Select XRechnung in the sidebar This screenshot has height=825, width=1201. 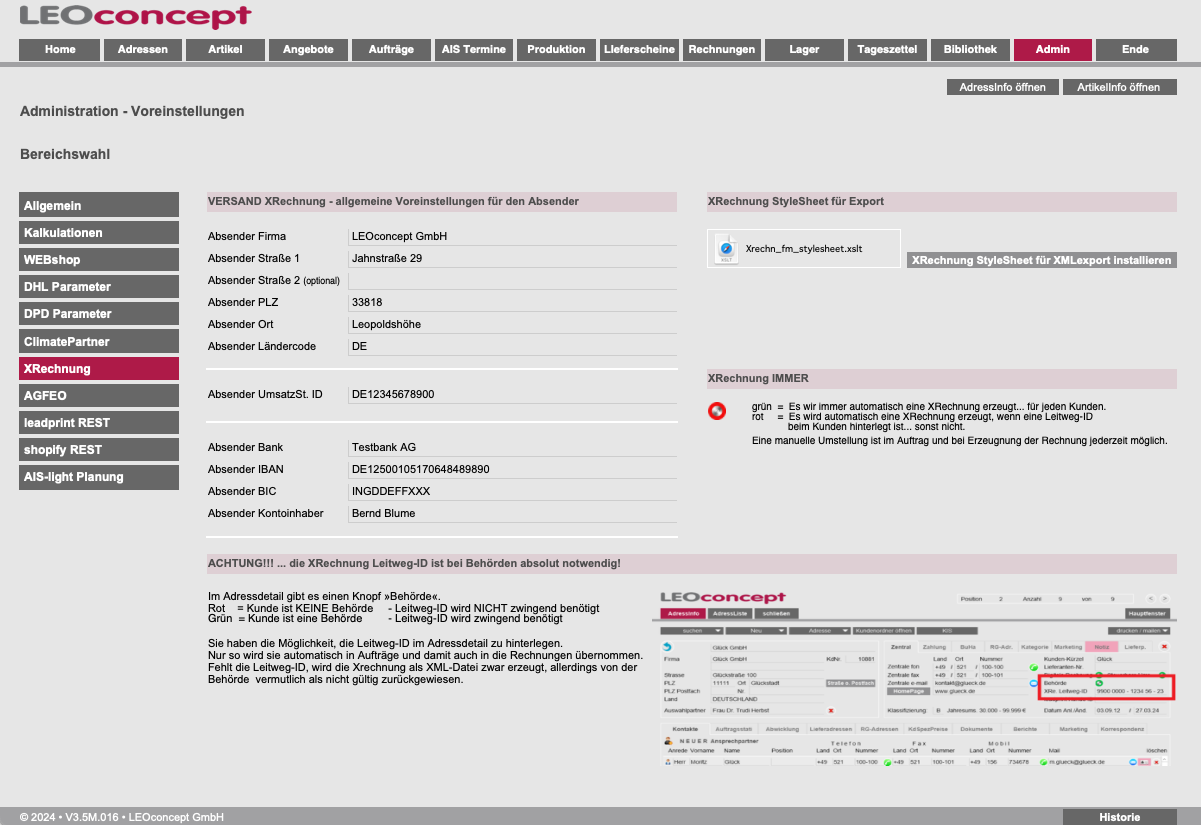tap(99, 368)
